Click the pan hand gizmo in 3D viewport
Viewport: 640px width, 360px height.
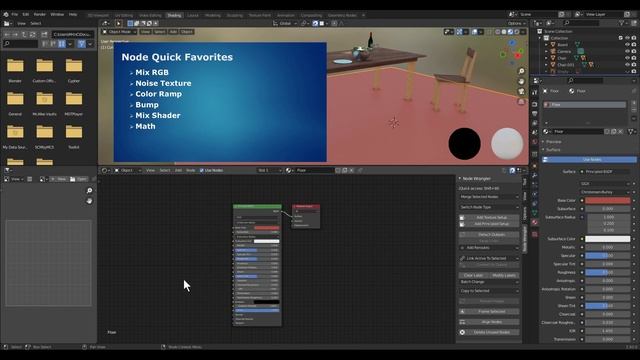tap(521, 82)
